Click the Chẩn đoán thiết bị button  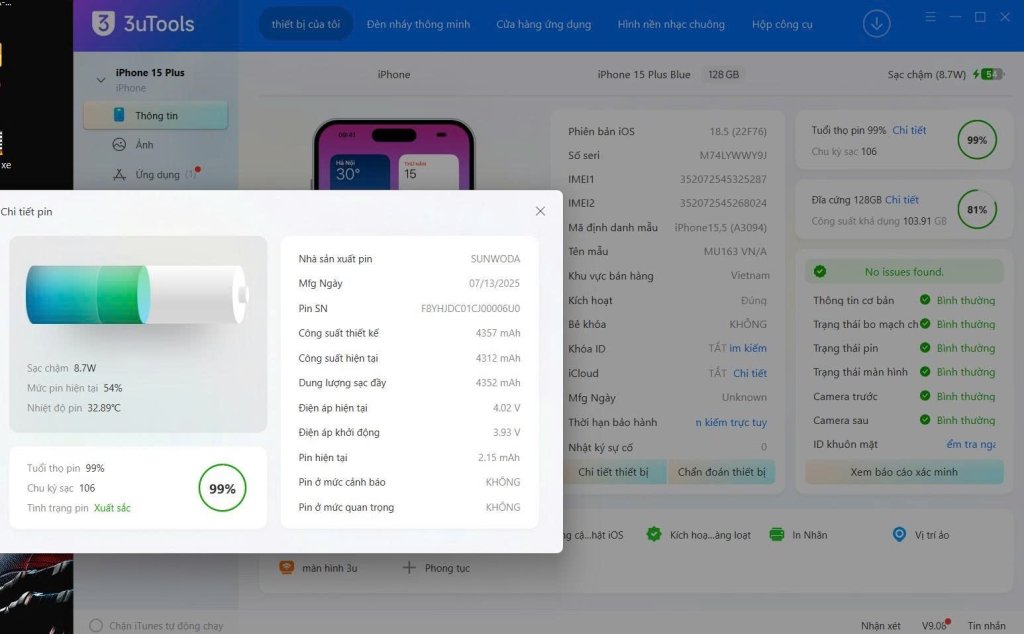tap(722, 471)
